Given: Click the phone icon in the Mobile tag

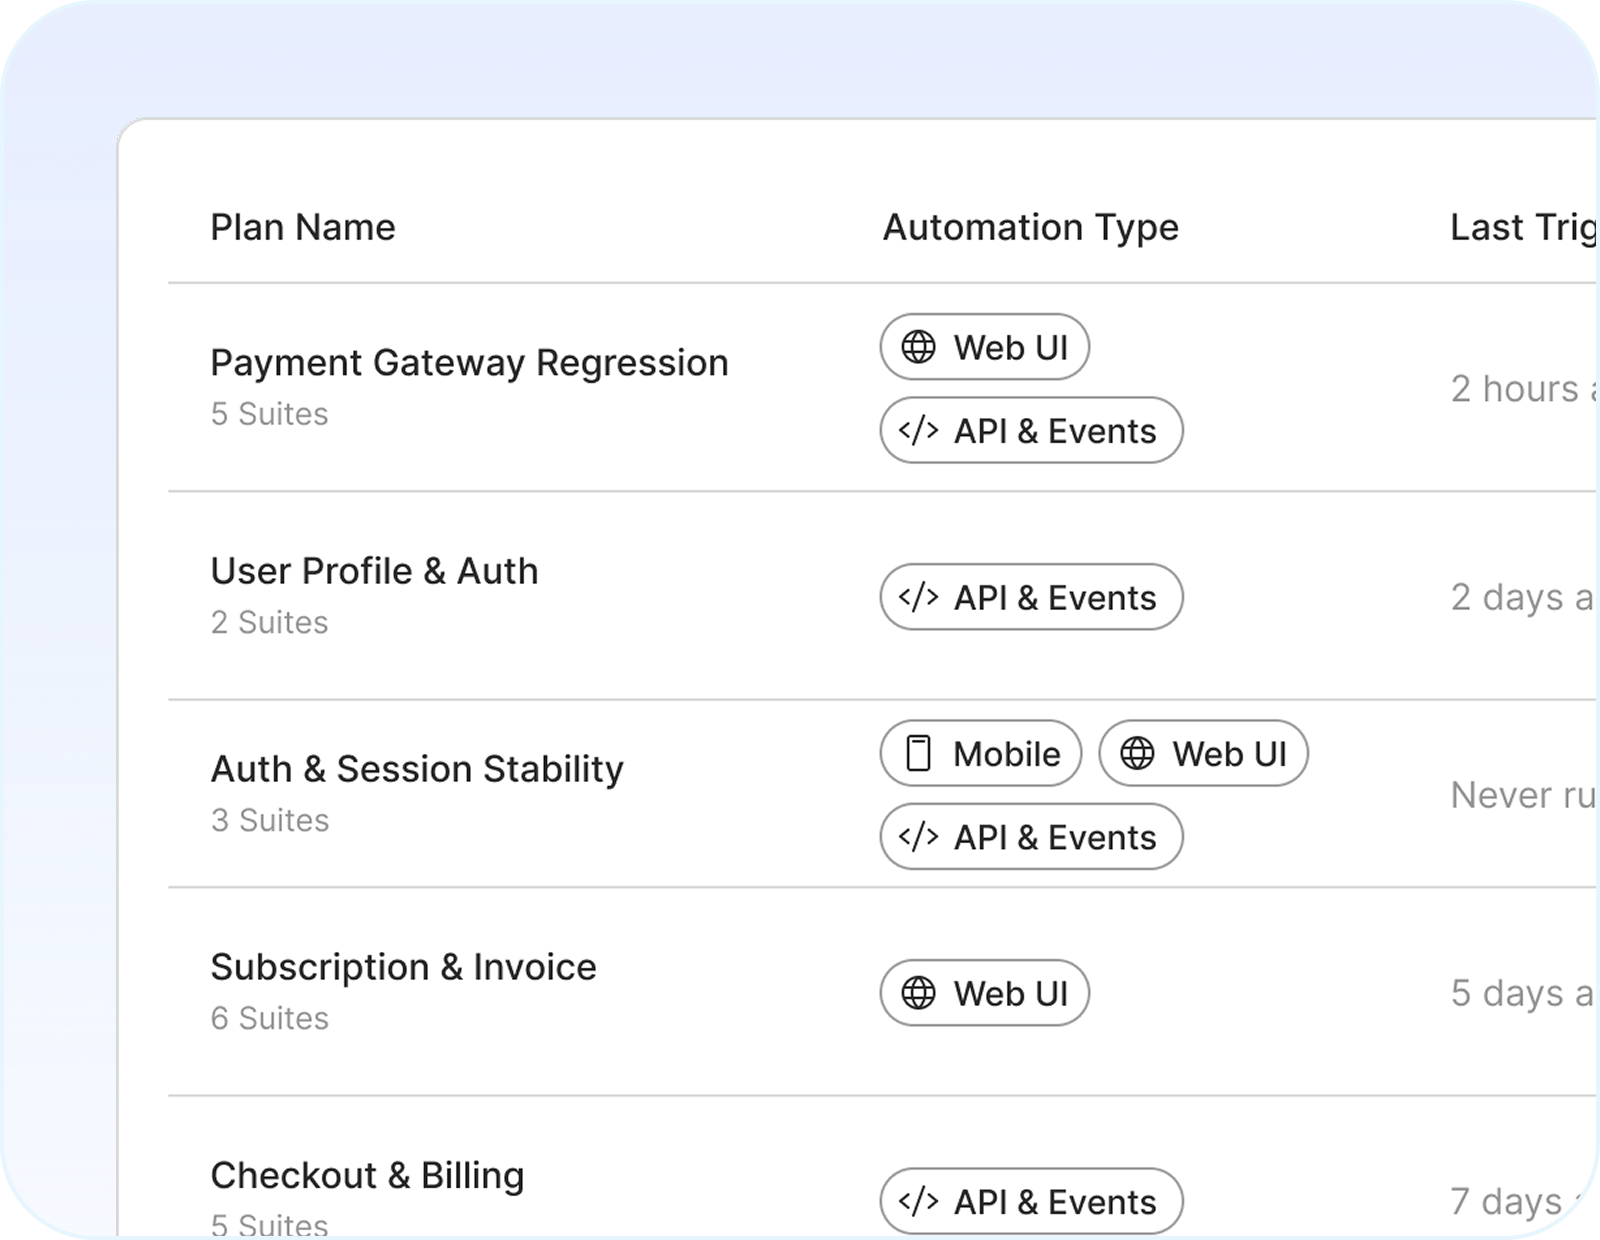Looking at the screenshot, I should (918, 753).
